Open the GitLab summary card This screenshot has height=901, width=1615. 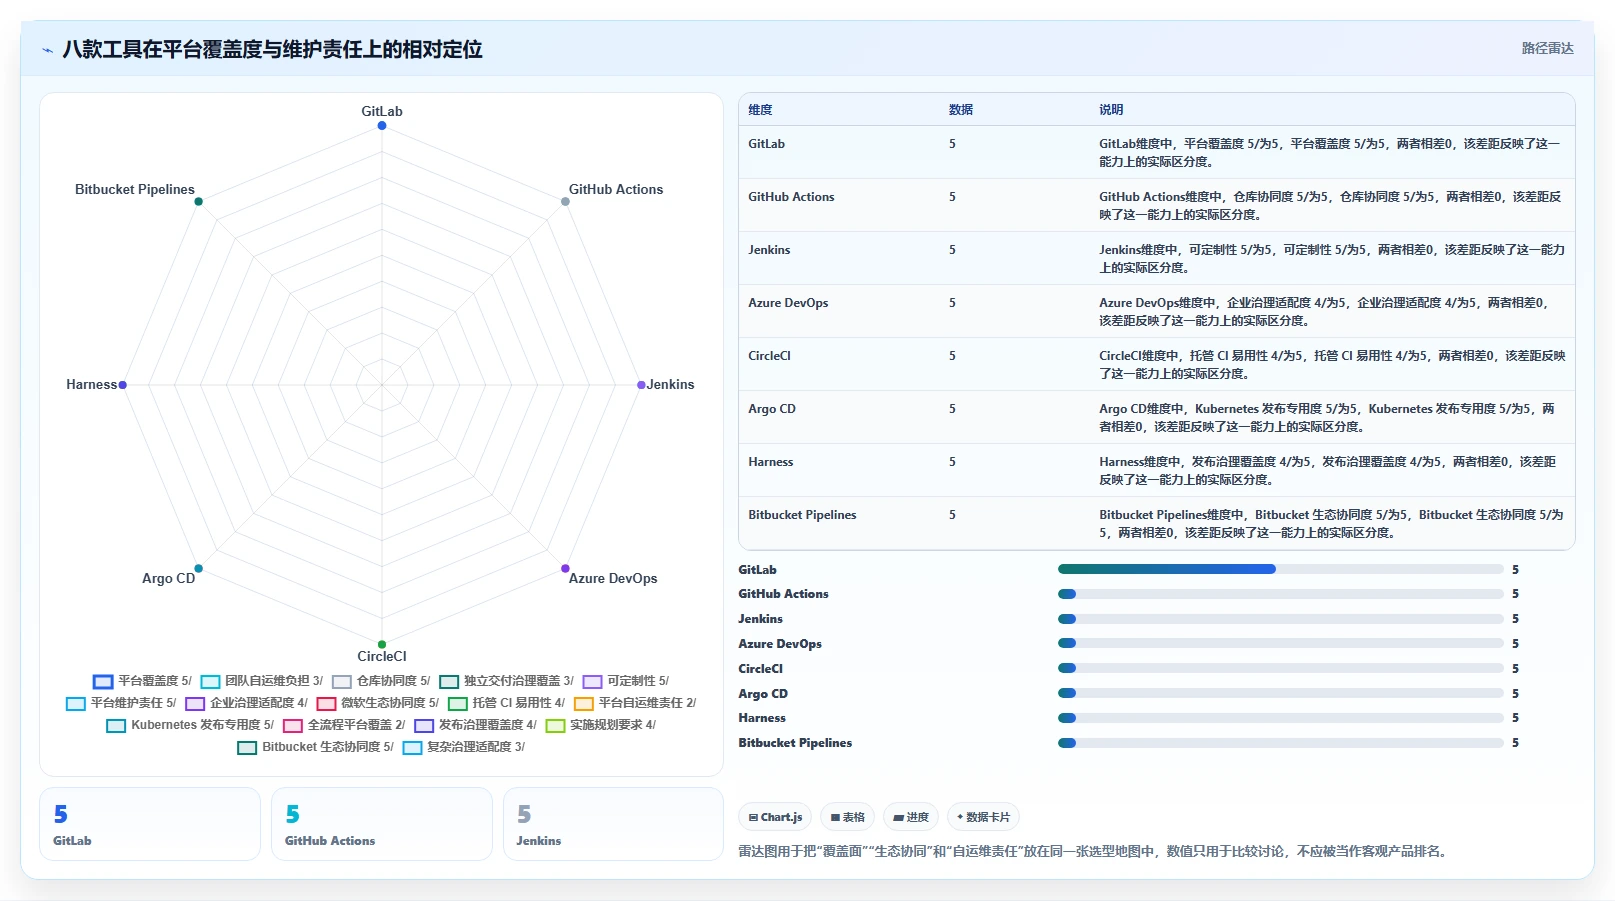pyautogui.click(x=150, y=824)
